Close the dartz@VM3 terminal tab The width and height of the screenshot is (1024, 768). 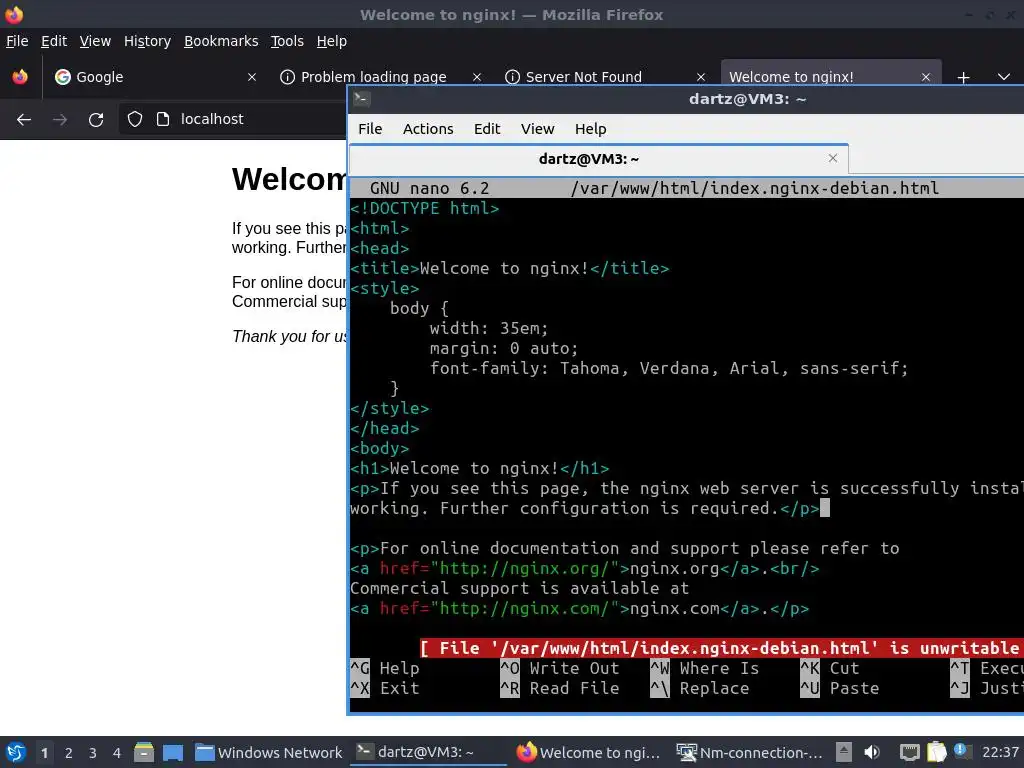pyautogui.click(x=833, y=158)
